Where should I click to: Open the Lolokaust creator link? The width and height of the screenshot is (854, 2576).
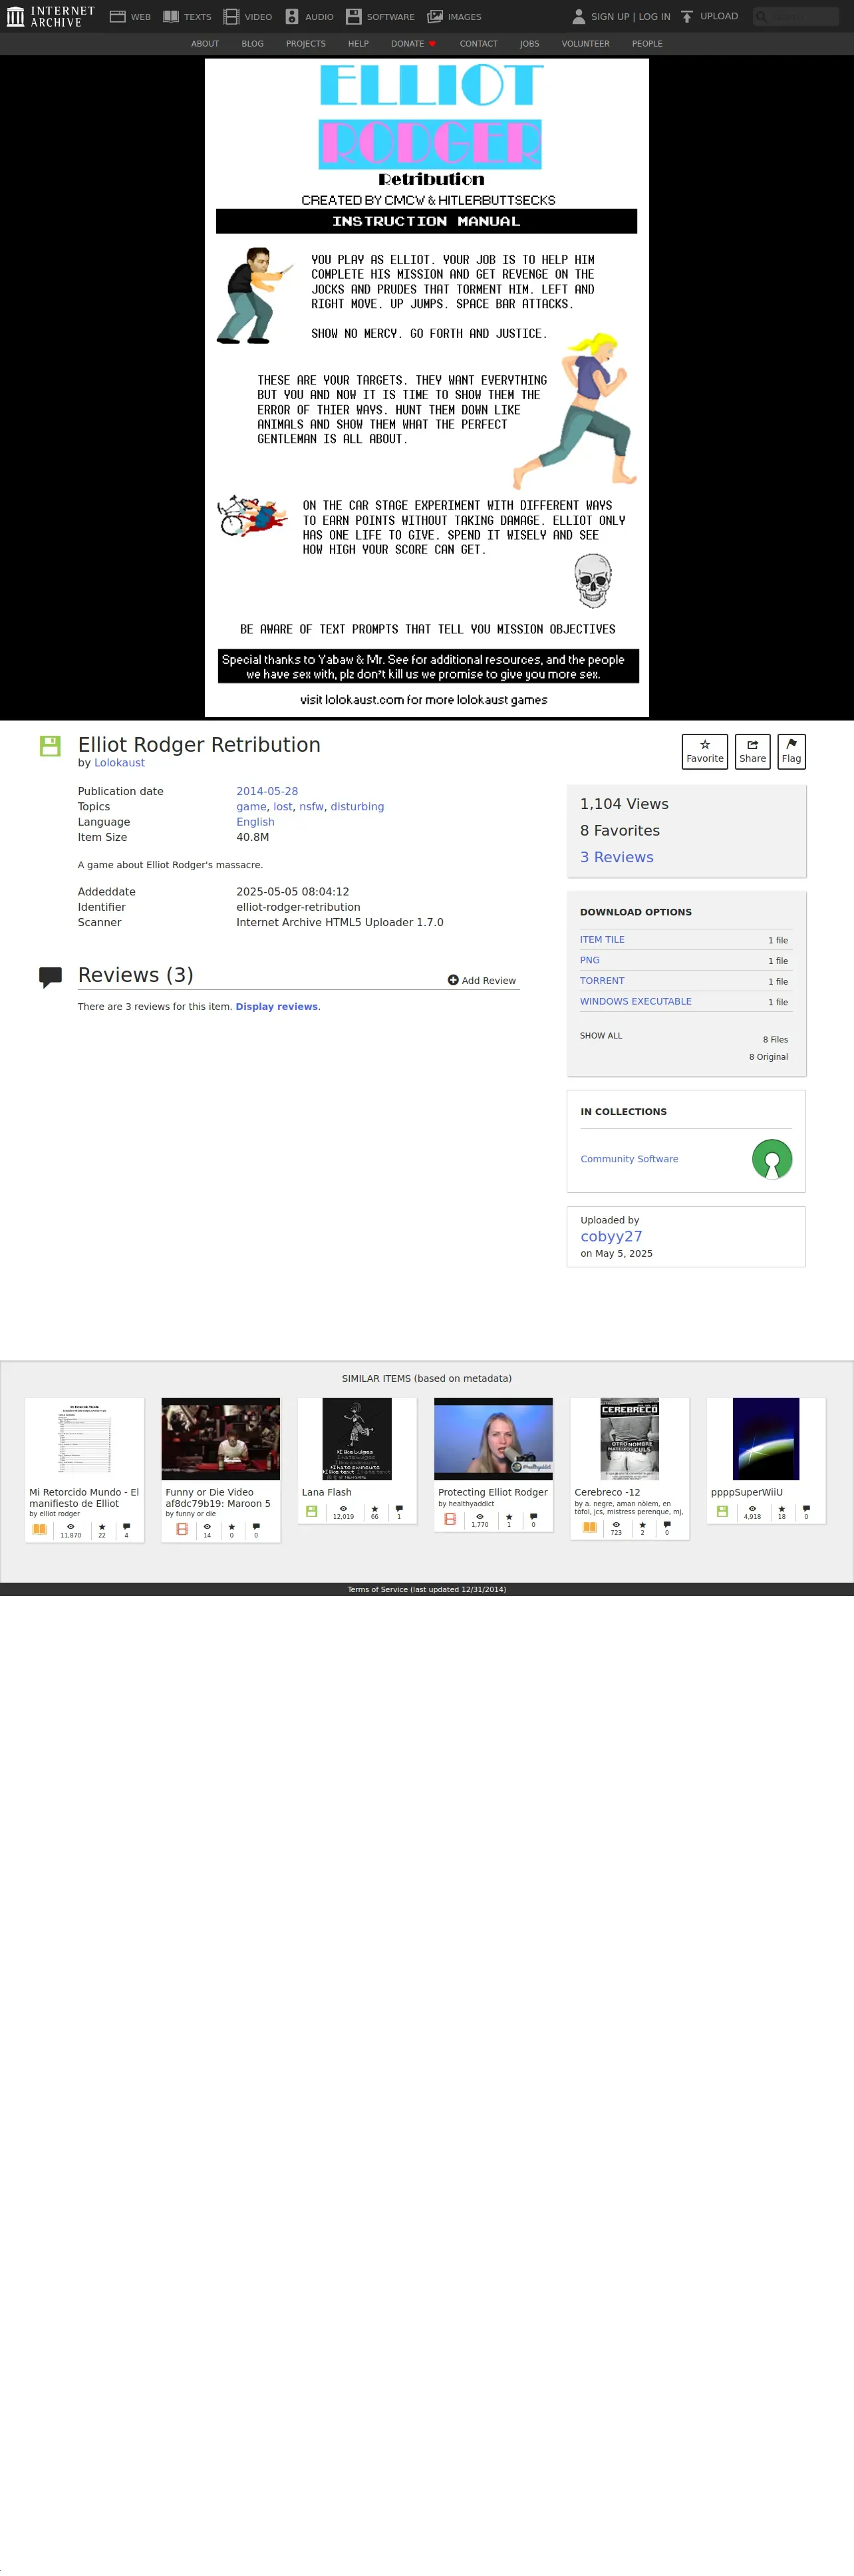click(x=119, y=763)
